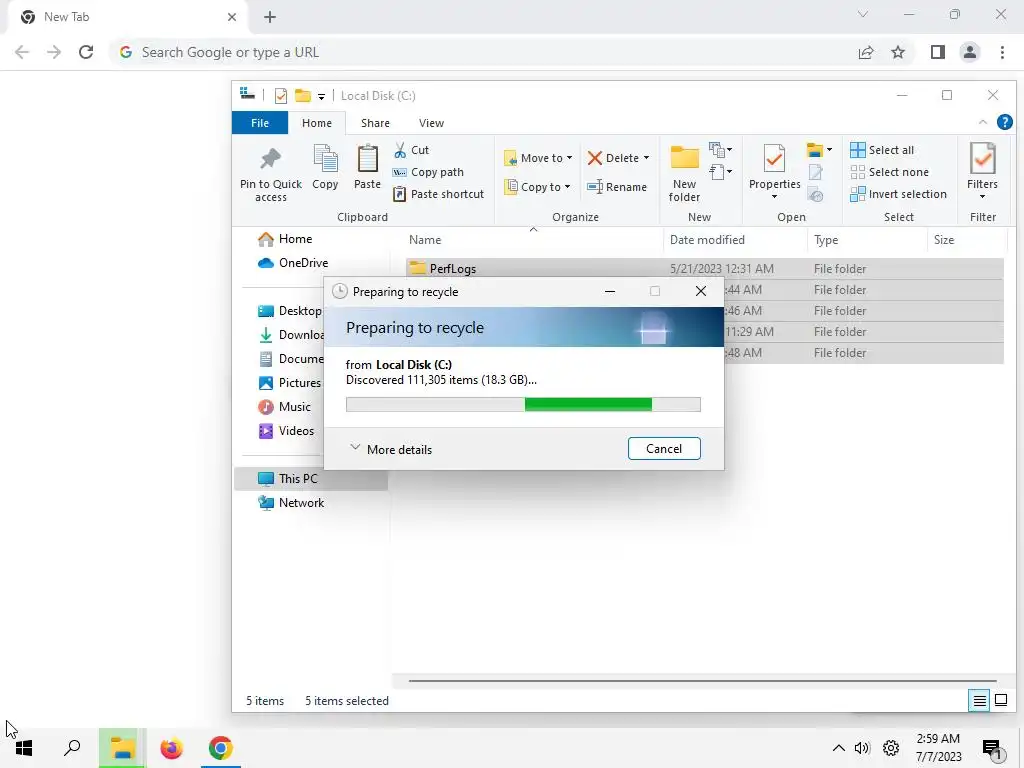Click the Paste clipboard icon
Image resolution: width=1024 pixels, height=768 pixels.
pos(367,159)
